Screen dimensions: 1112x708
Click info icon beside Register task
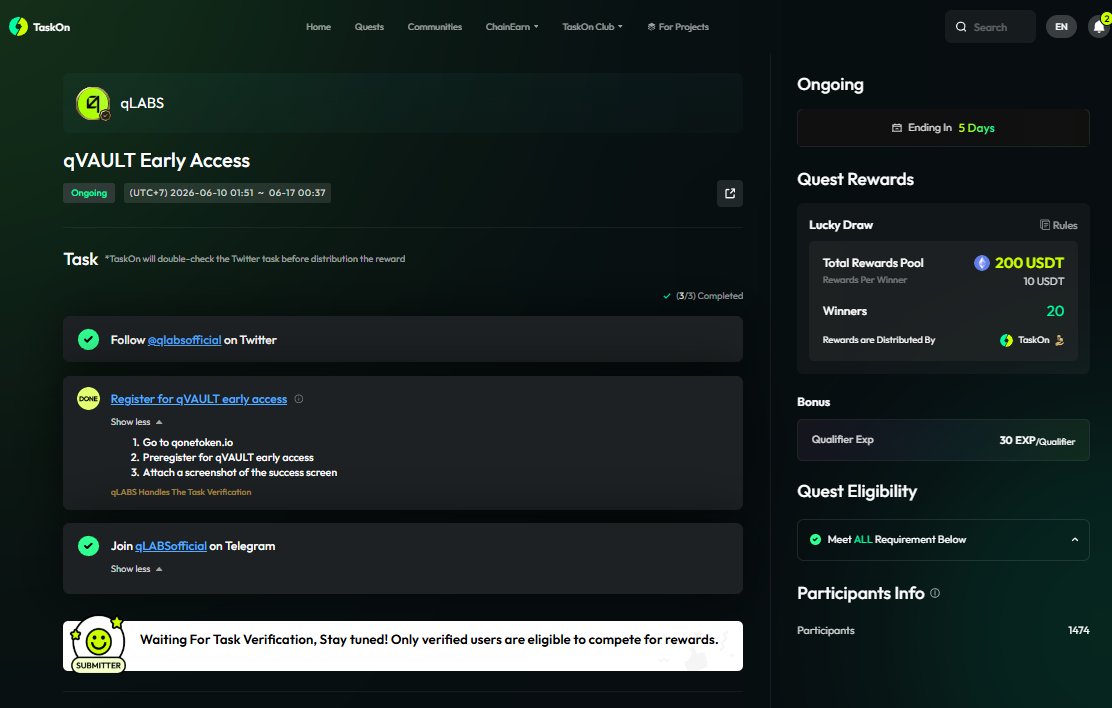coord(299,399)
